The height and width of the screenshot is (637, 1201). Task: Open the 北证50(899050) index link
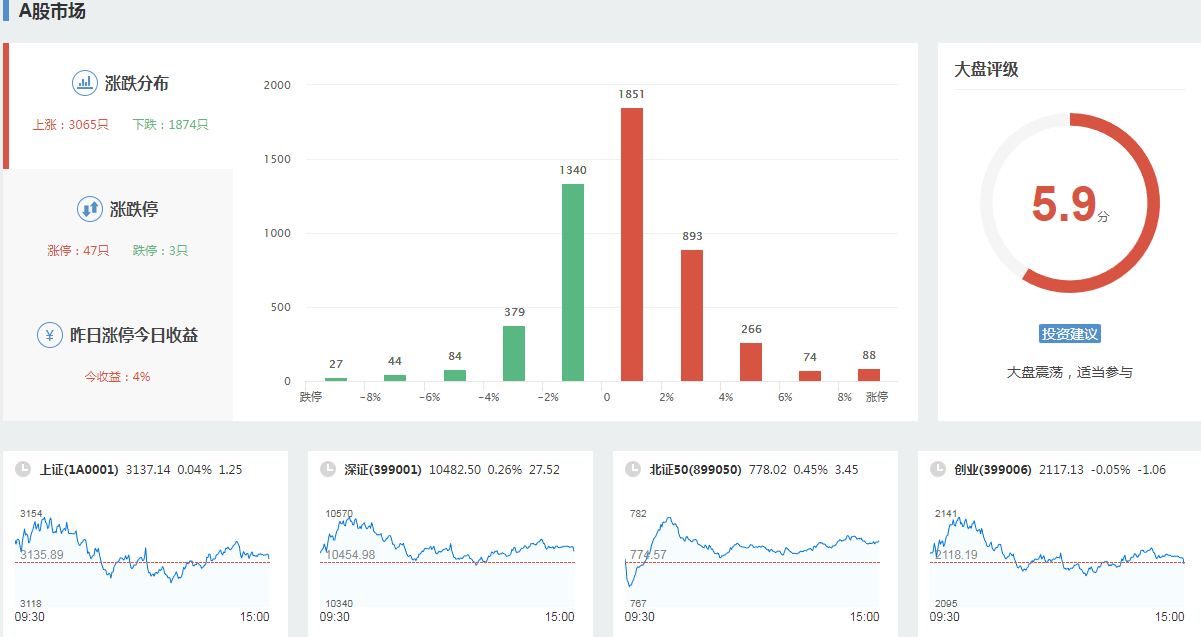pyautogui.click(x=695, y=469)
